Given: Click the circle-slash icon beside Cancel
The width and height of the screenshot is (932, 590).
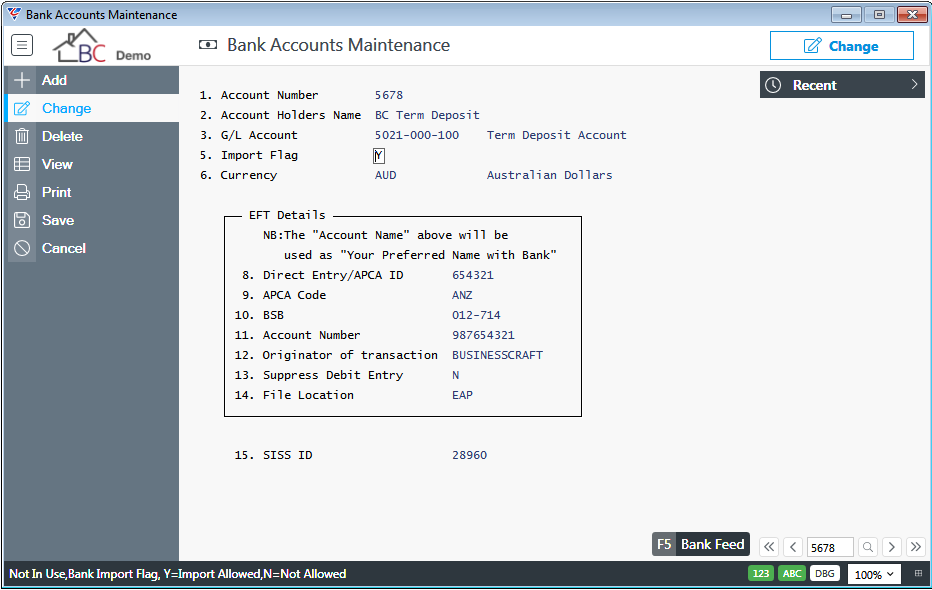Looking at the screenshot, I should click(22, 248).
